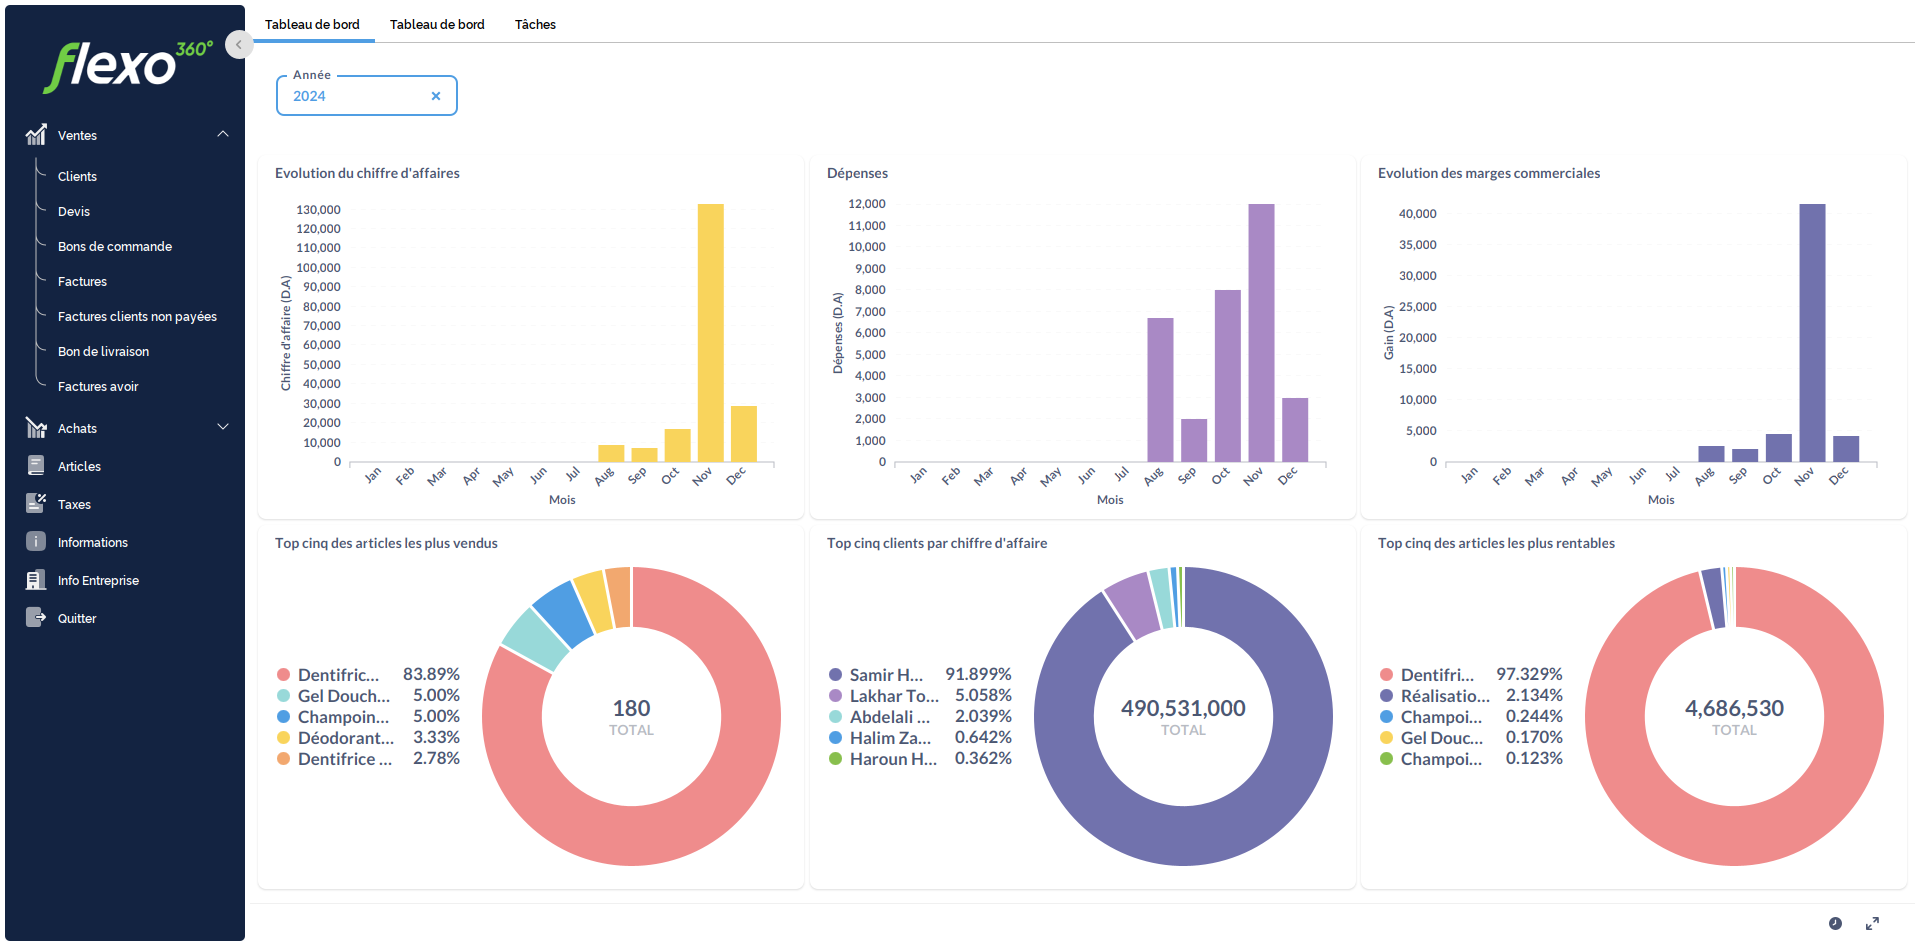Click the Info Entreprise building icon
Viewport: 1919px width, 942px height.
click(36, 580)
